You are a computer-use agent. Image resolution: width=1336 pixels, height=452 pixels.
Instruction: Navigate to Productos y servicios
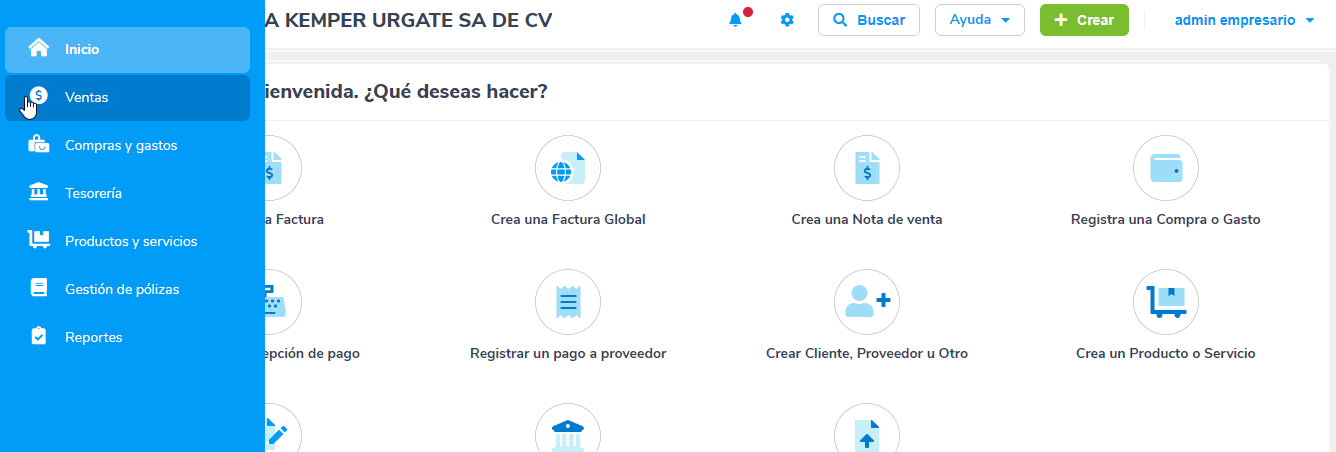click(x=130, y=241)
